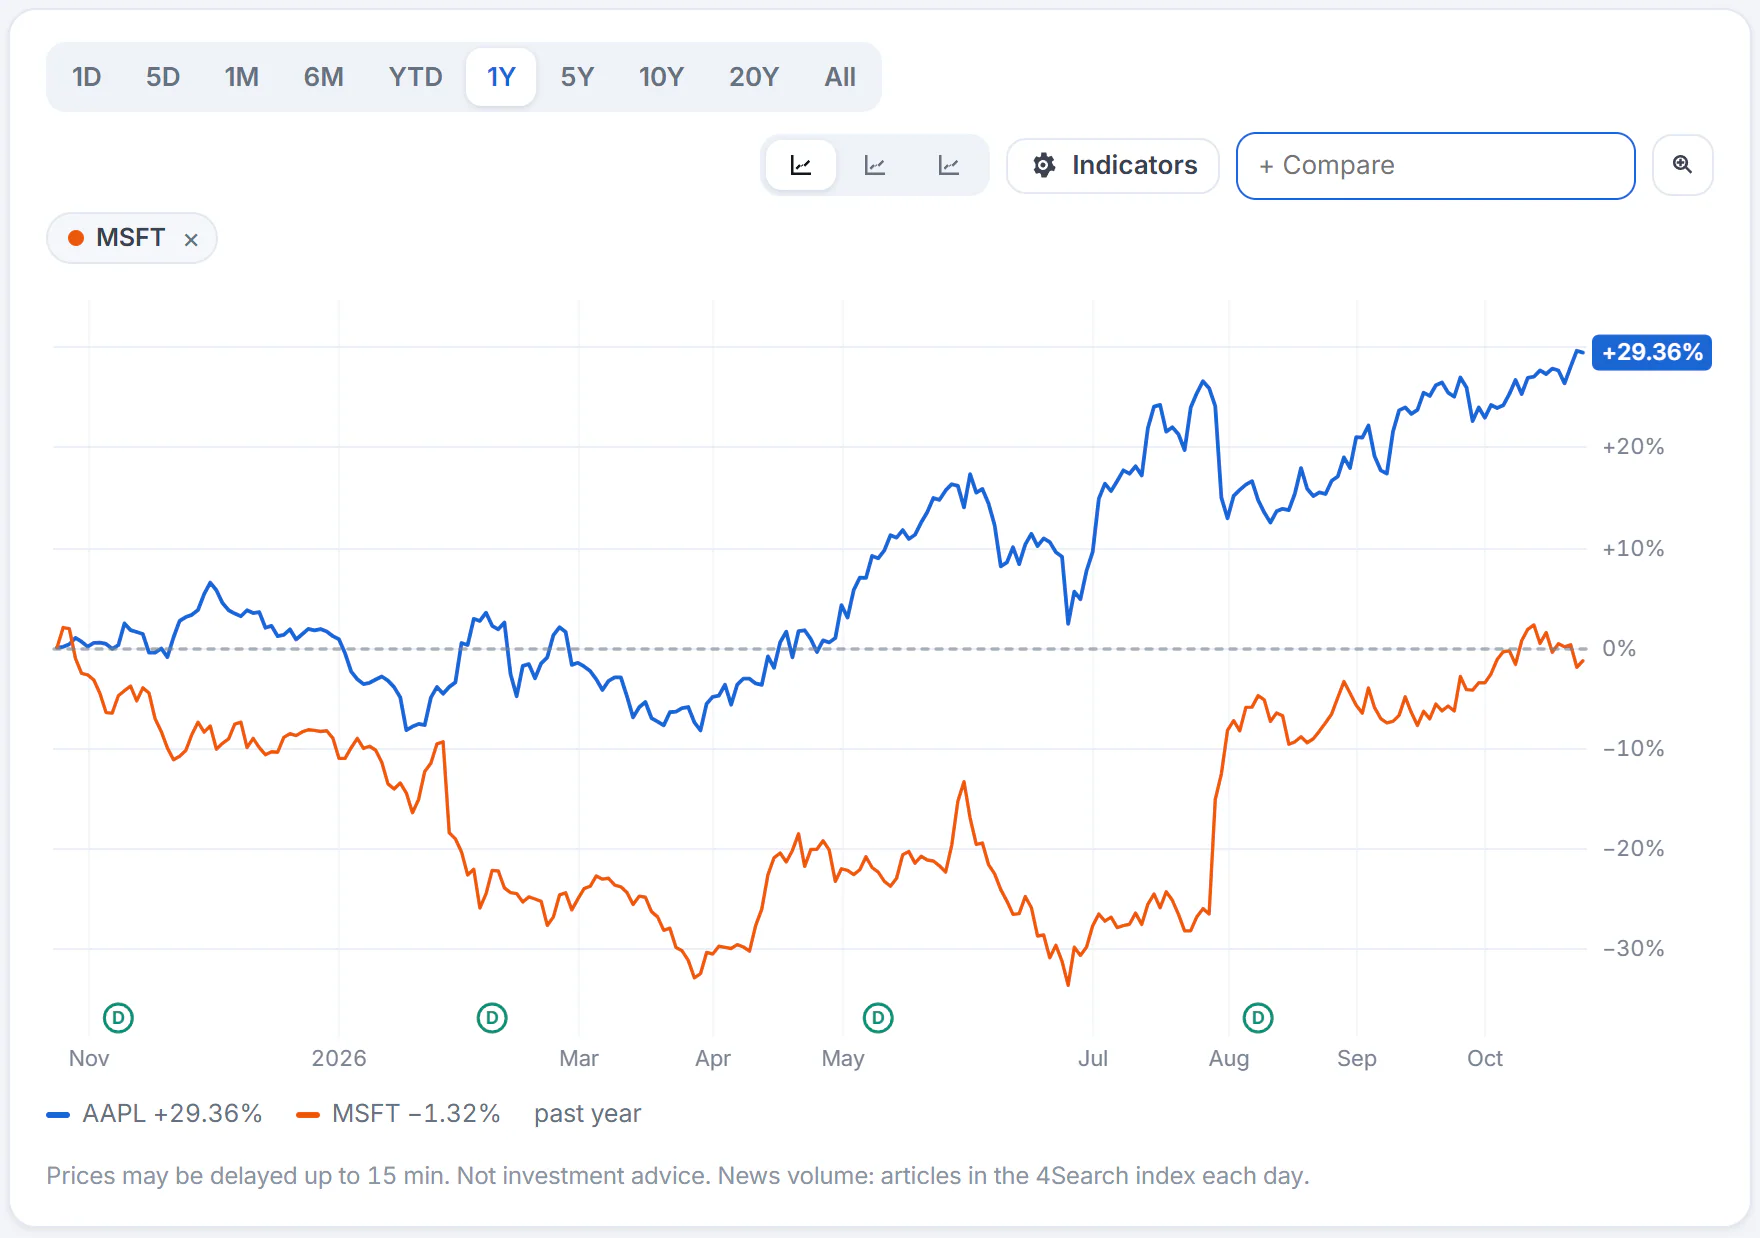Show All-time range
This screenshot has width=1760, height=1238.
[x=840, y=77]
